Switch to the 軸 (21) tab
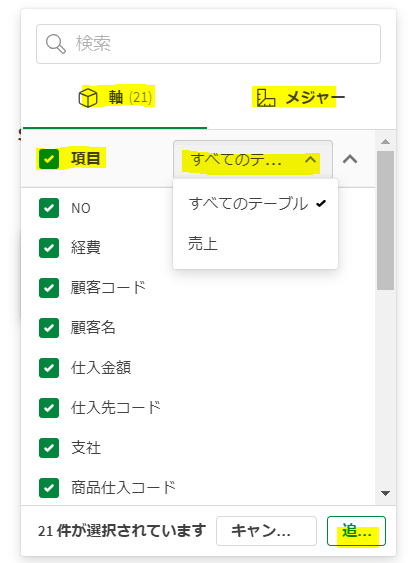419x563 pixels. click(115, 98)
